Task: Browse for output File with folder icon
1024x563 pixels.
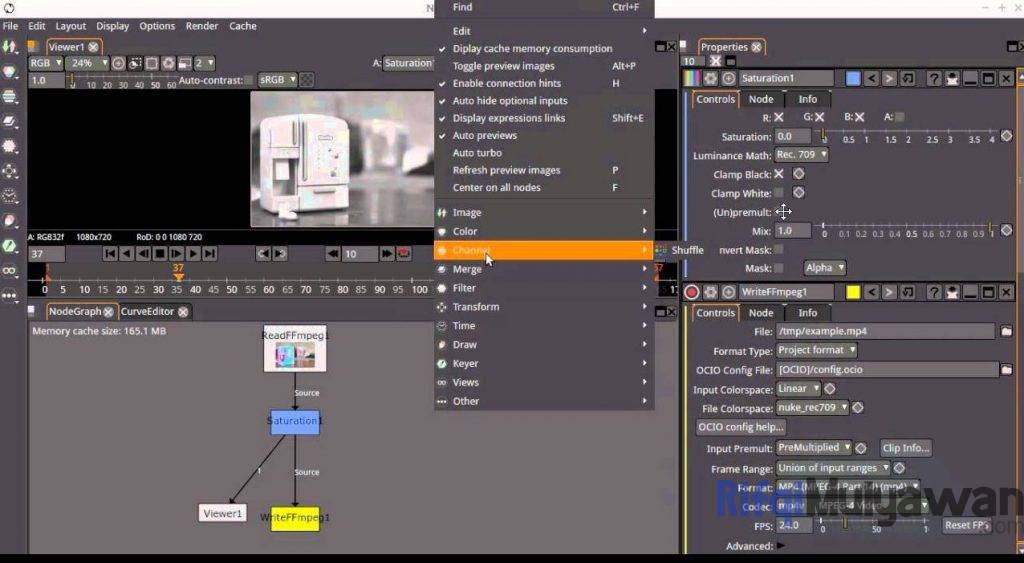Action: coord(1006,331)
